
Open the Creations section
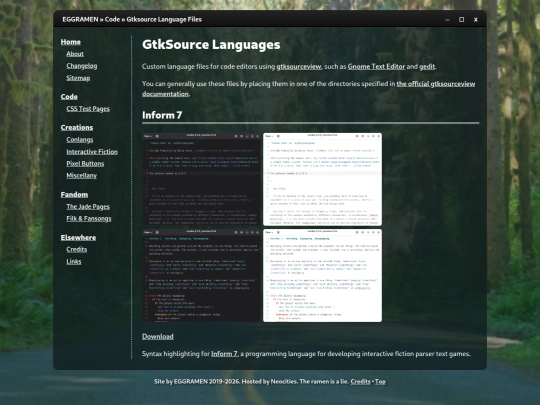point(77,127)
